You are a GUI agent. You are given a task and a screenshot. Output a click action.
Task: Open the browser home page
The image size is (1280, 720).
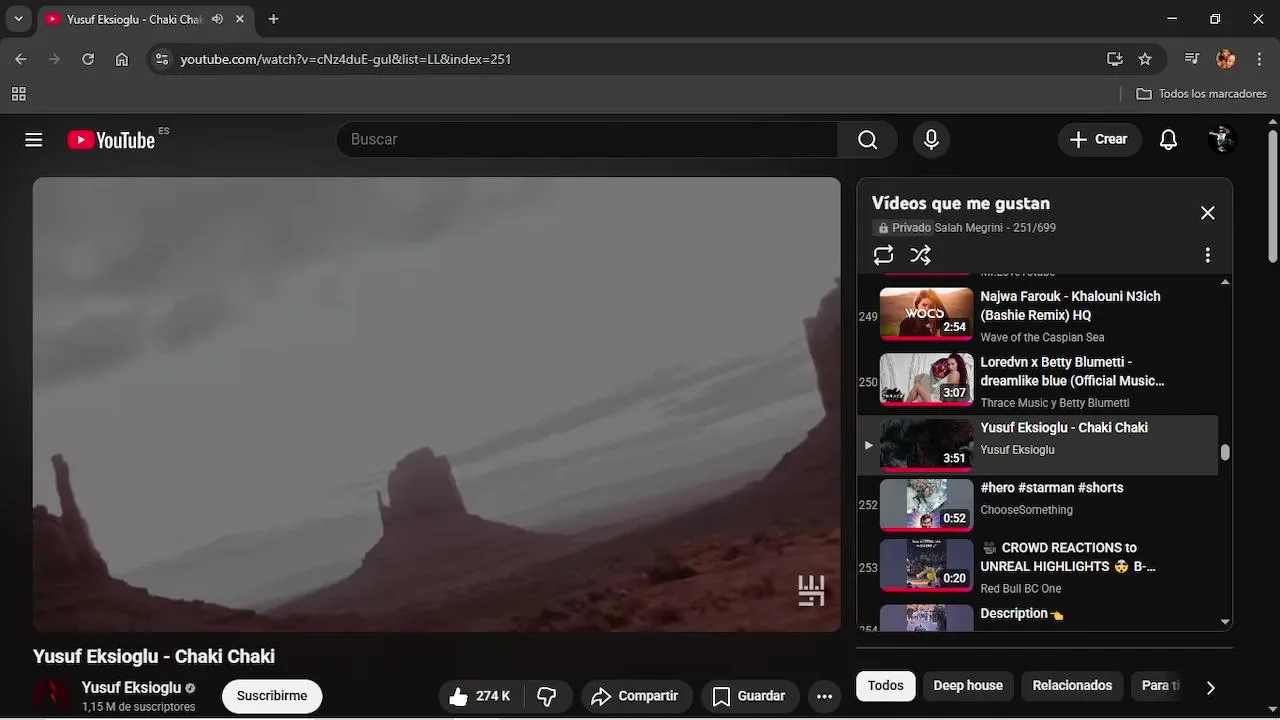122,59
